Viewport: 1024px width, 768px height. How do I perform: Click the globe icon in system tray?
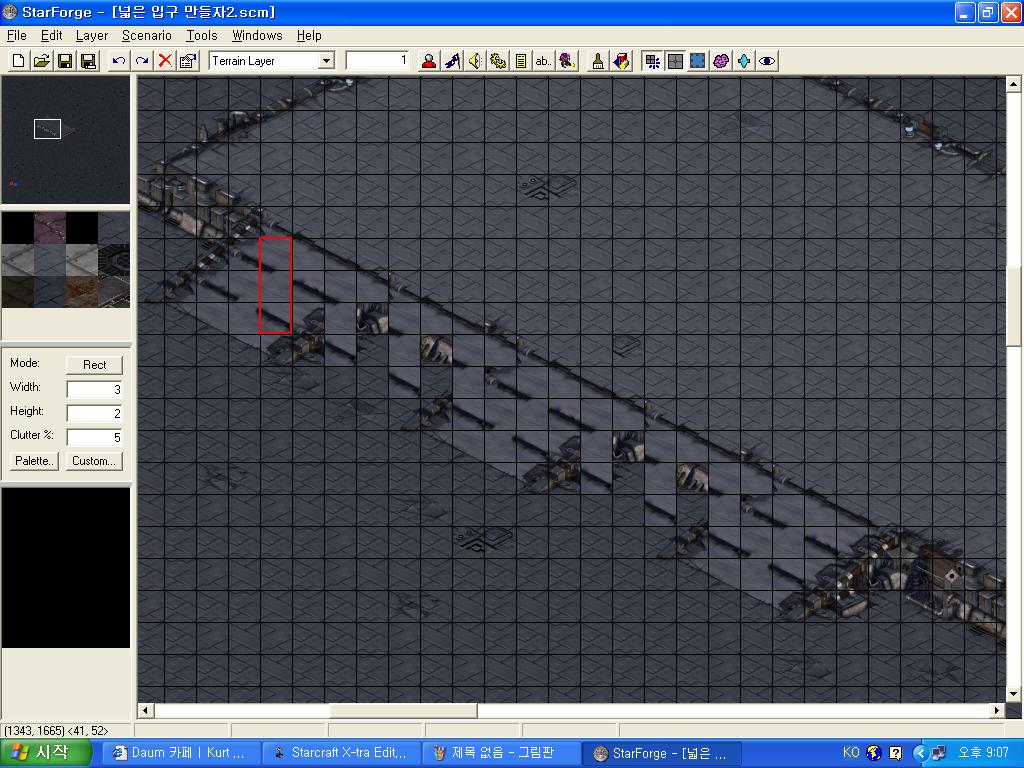(x=874, y=753)
